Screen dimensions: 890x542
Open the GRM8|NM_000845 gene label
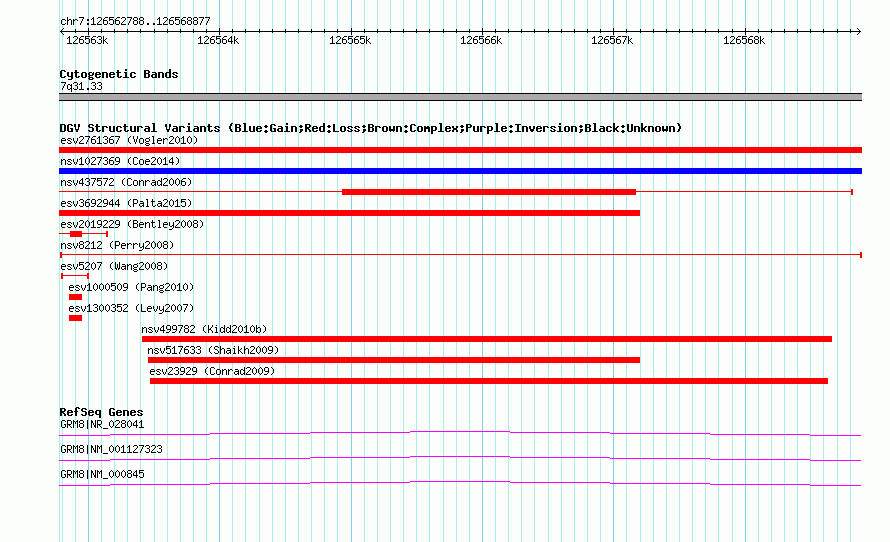[x=102, y=474]
